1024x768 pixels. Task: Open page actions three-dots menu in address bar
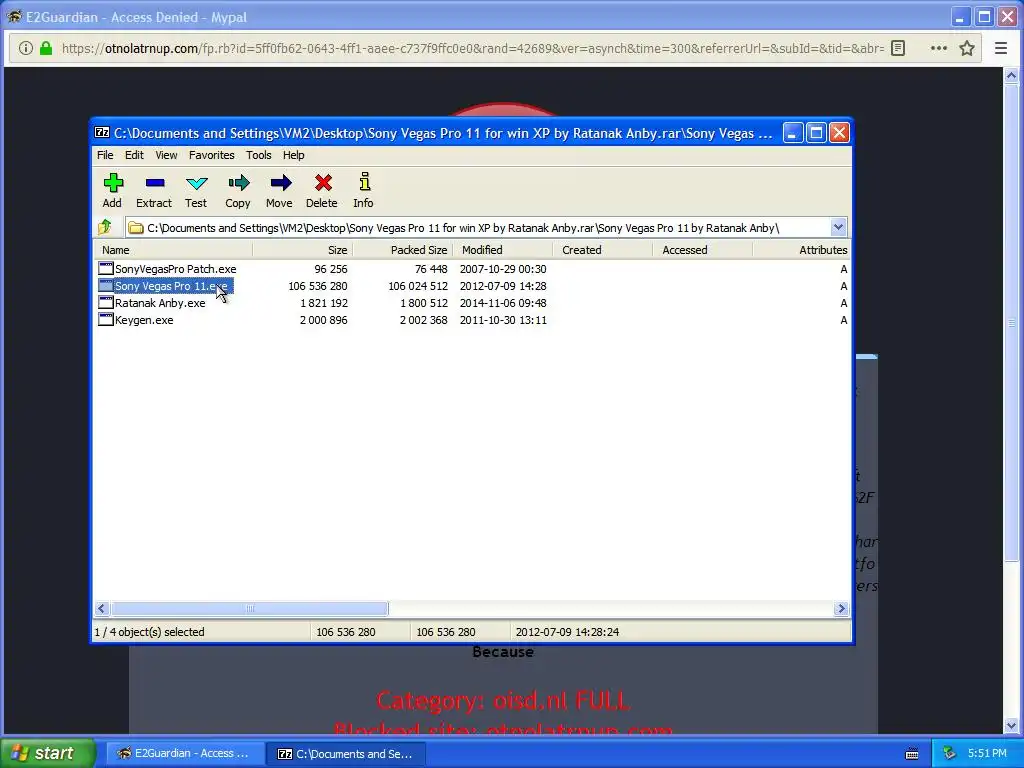[938, 48]
